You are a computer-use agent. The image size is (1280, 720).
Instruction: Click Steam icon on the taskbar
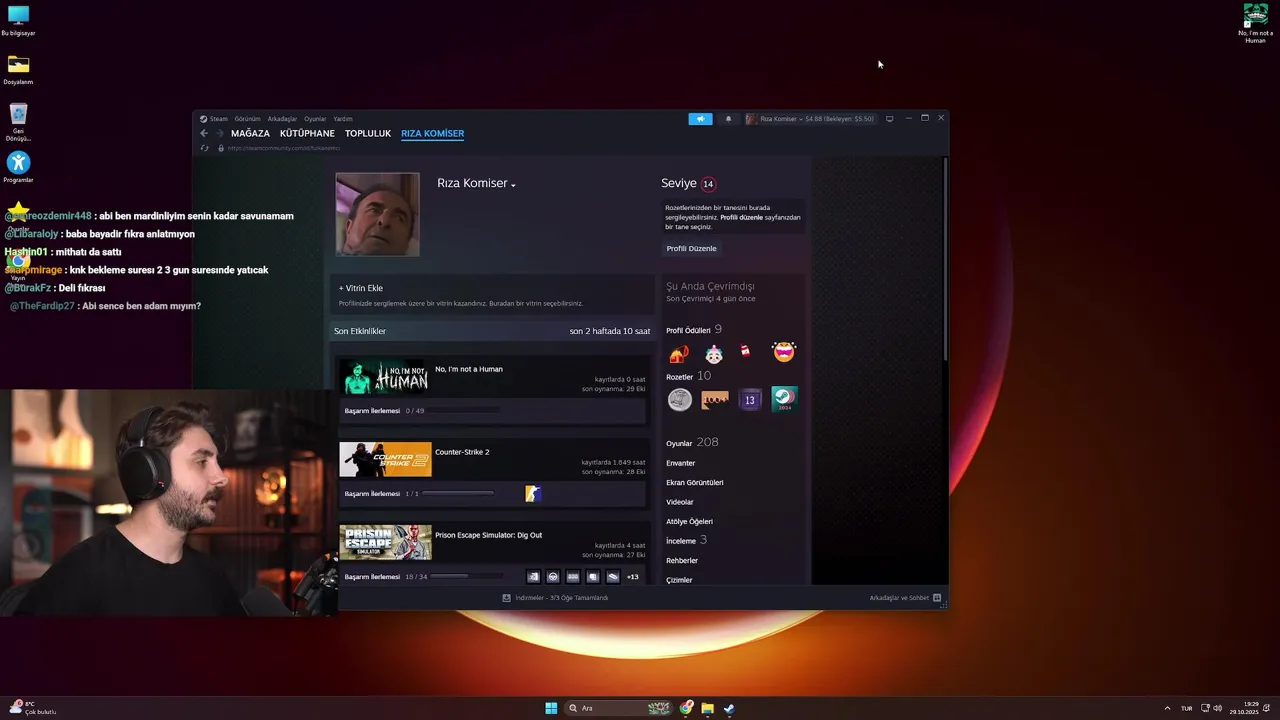(729, 708)
